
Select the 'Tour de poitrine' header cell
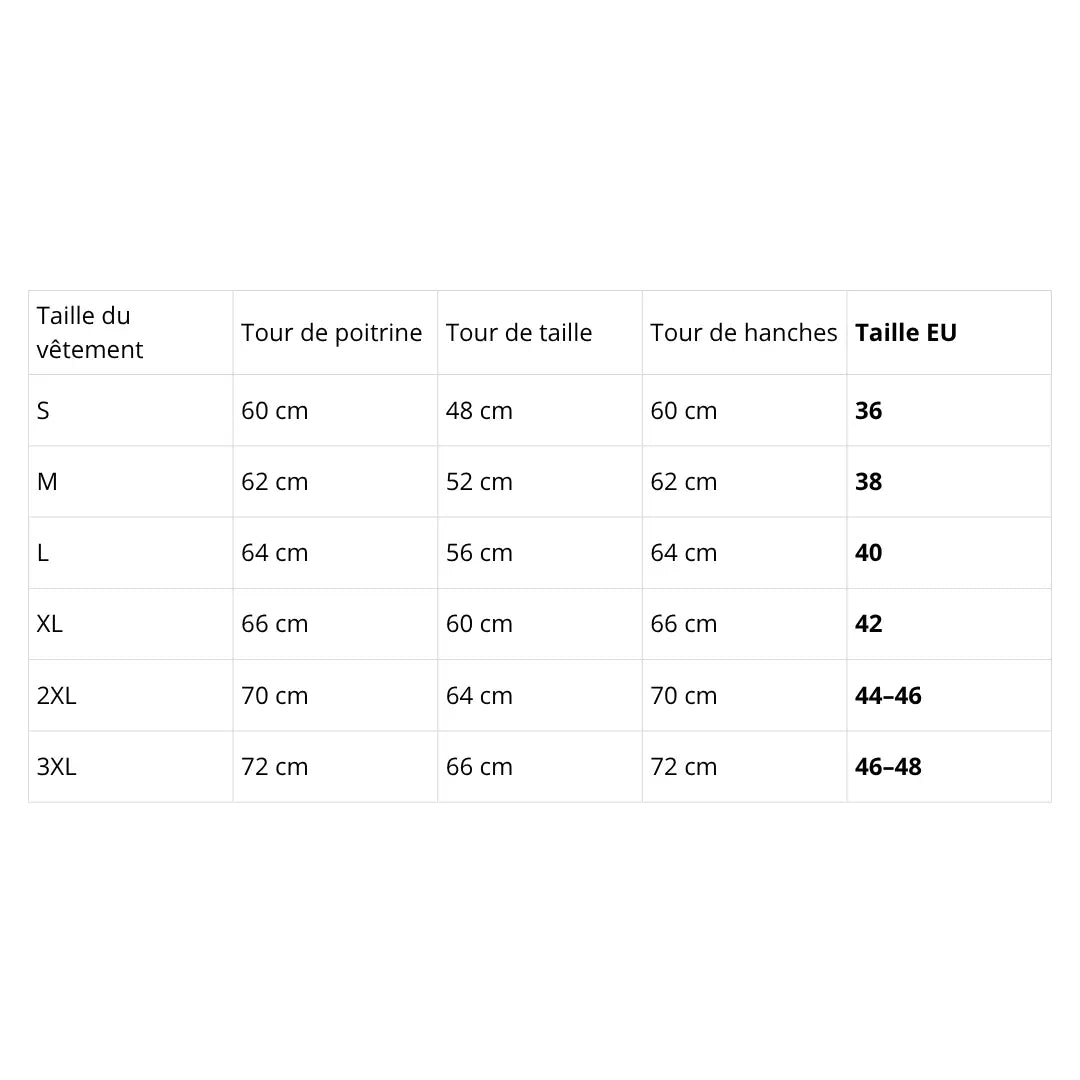331,333
